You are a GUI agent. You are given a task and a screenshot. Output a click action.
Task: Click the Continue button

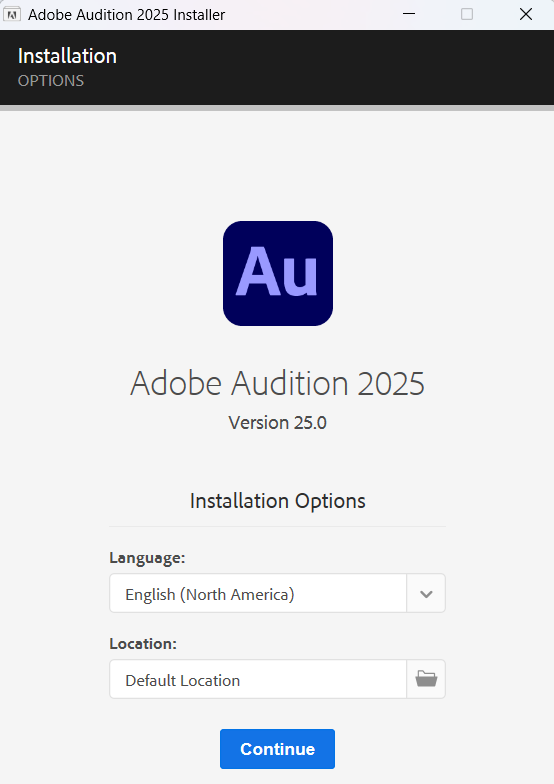click(277, 748)
